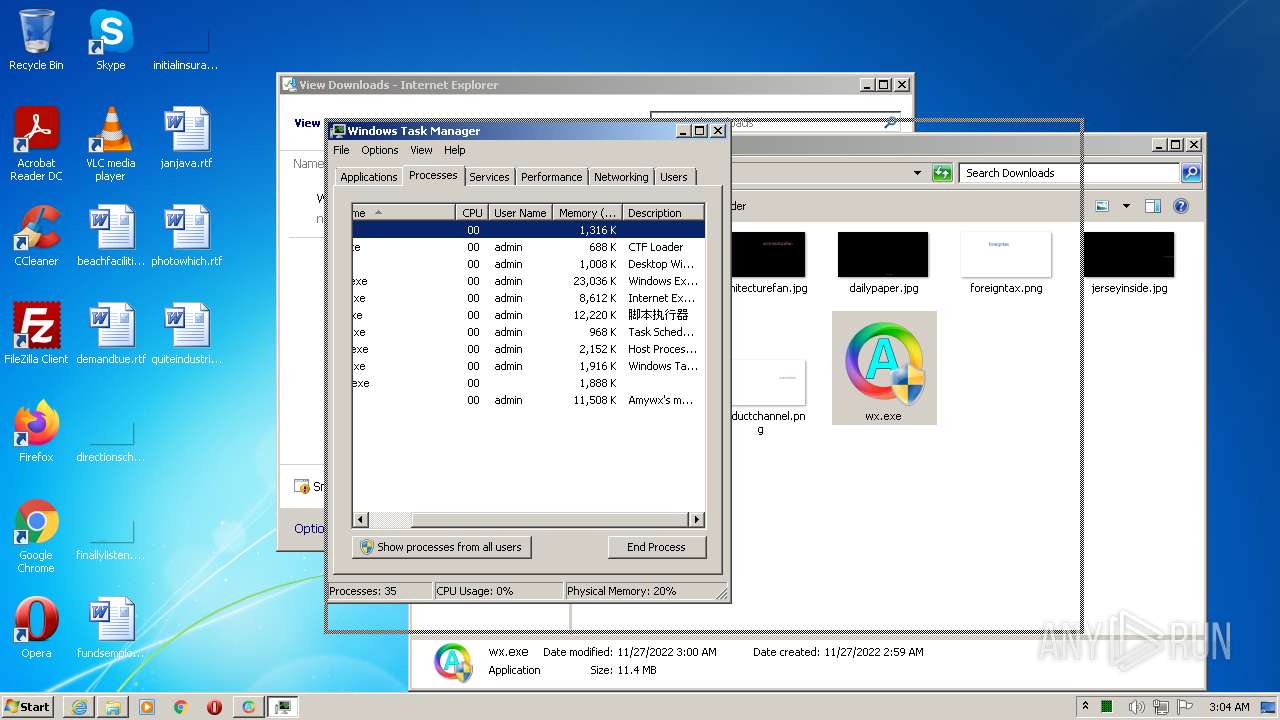
Task: Open the Skype desktop shortcut
Action: point(110,40)
